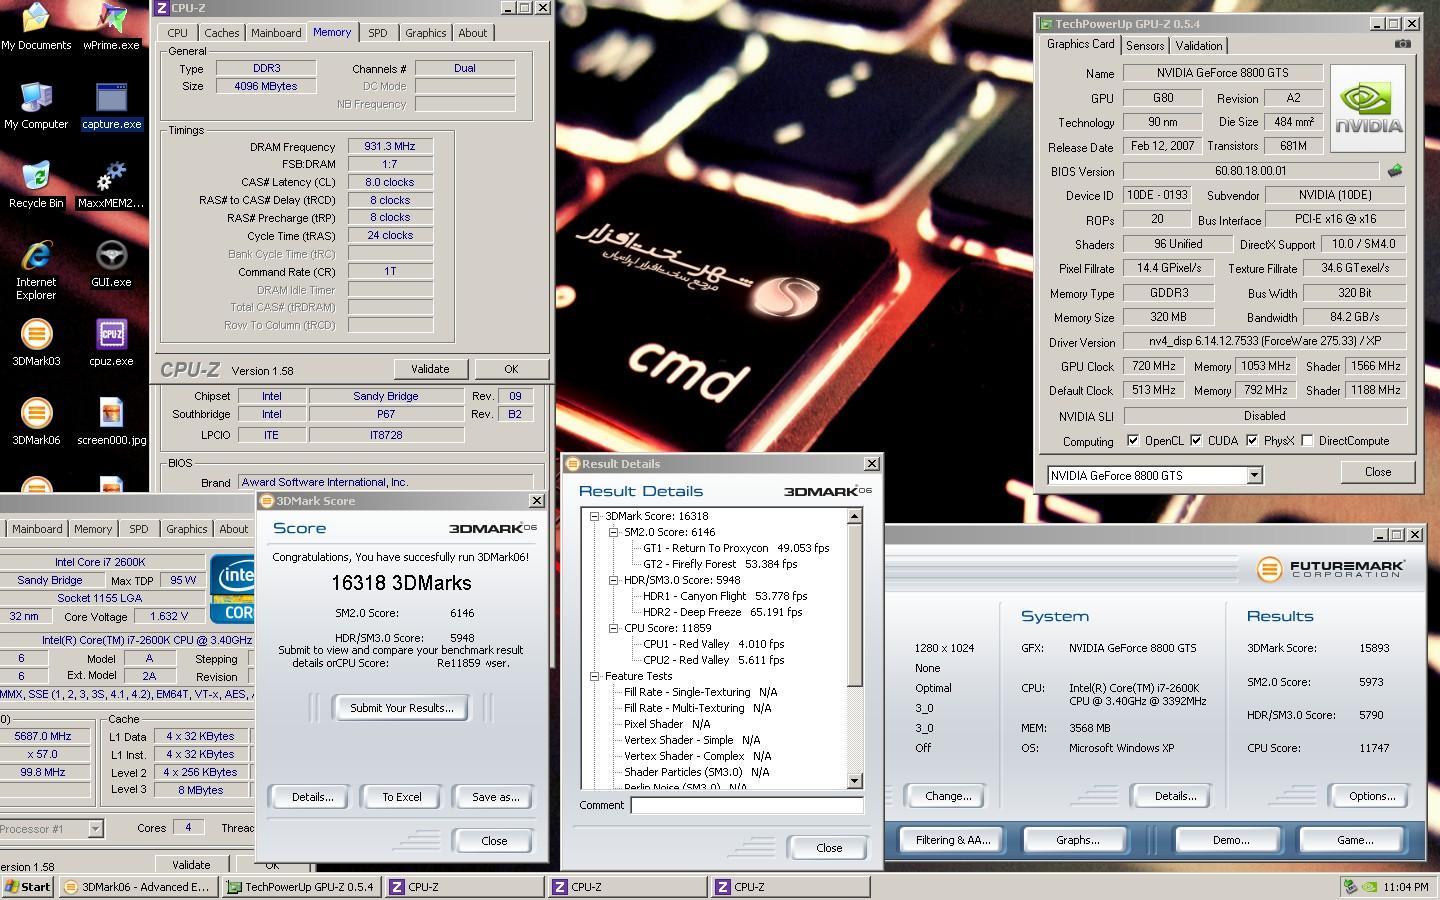Collapse the SM2.0 Score tree node

(x=614, y=532)
